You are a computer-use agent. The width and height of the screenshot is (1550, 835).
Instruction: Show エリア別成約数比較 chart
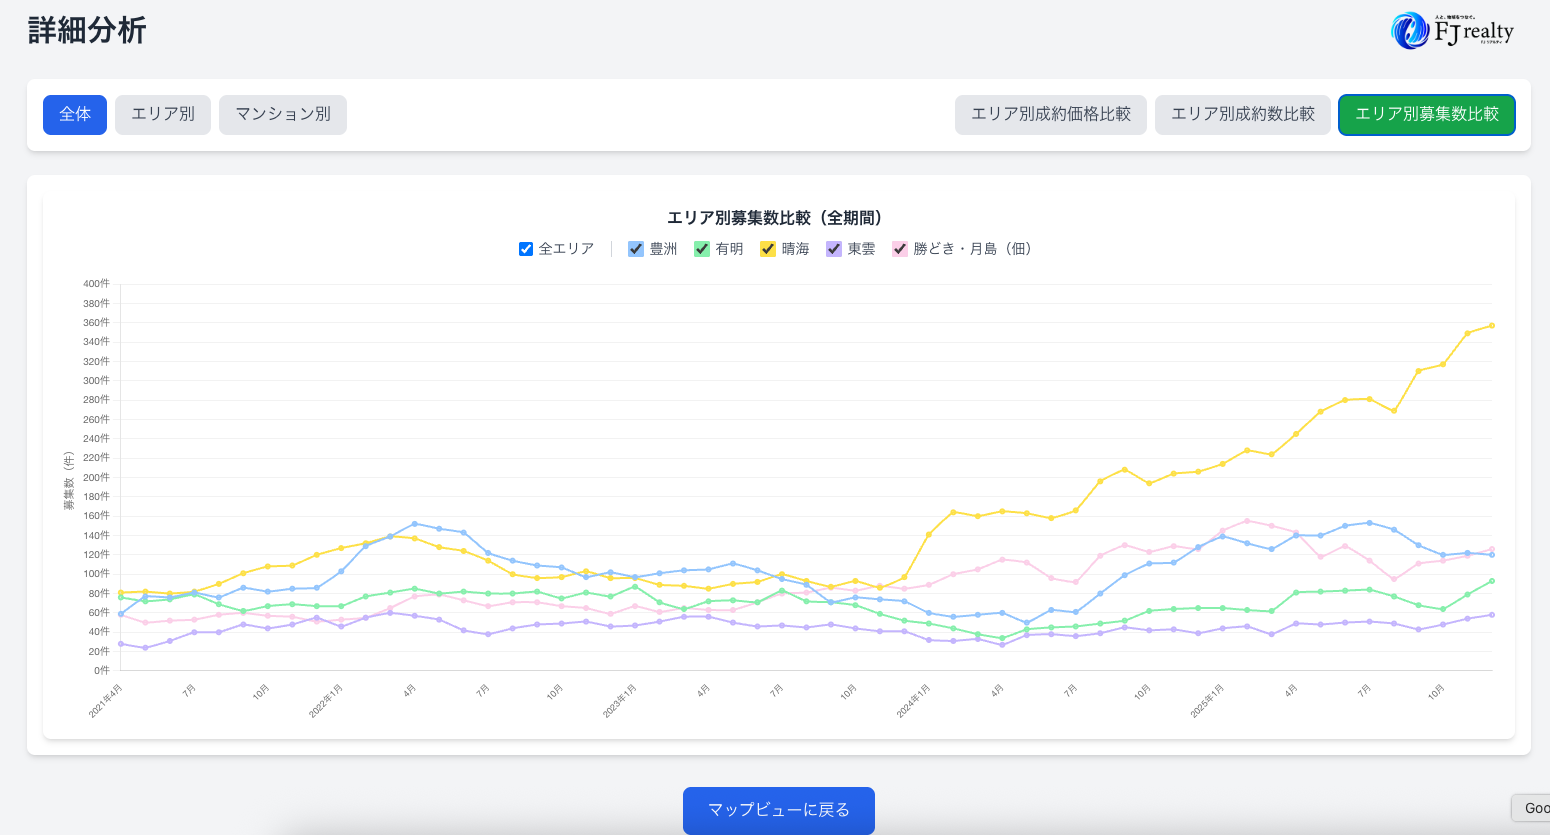coord(1242,115)
